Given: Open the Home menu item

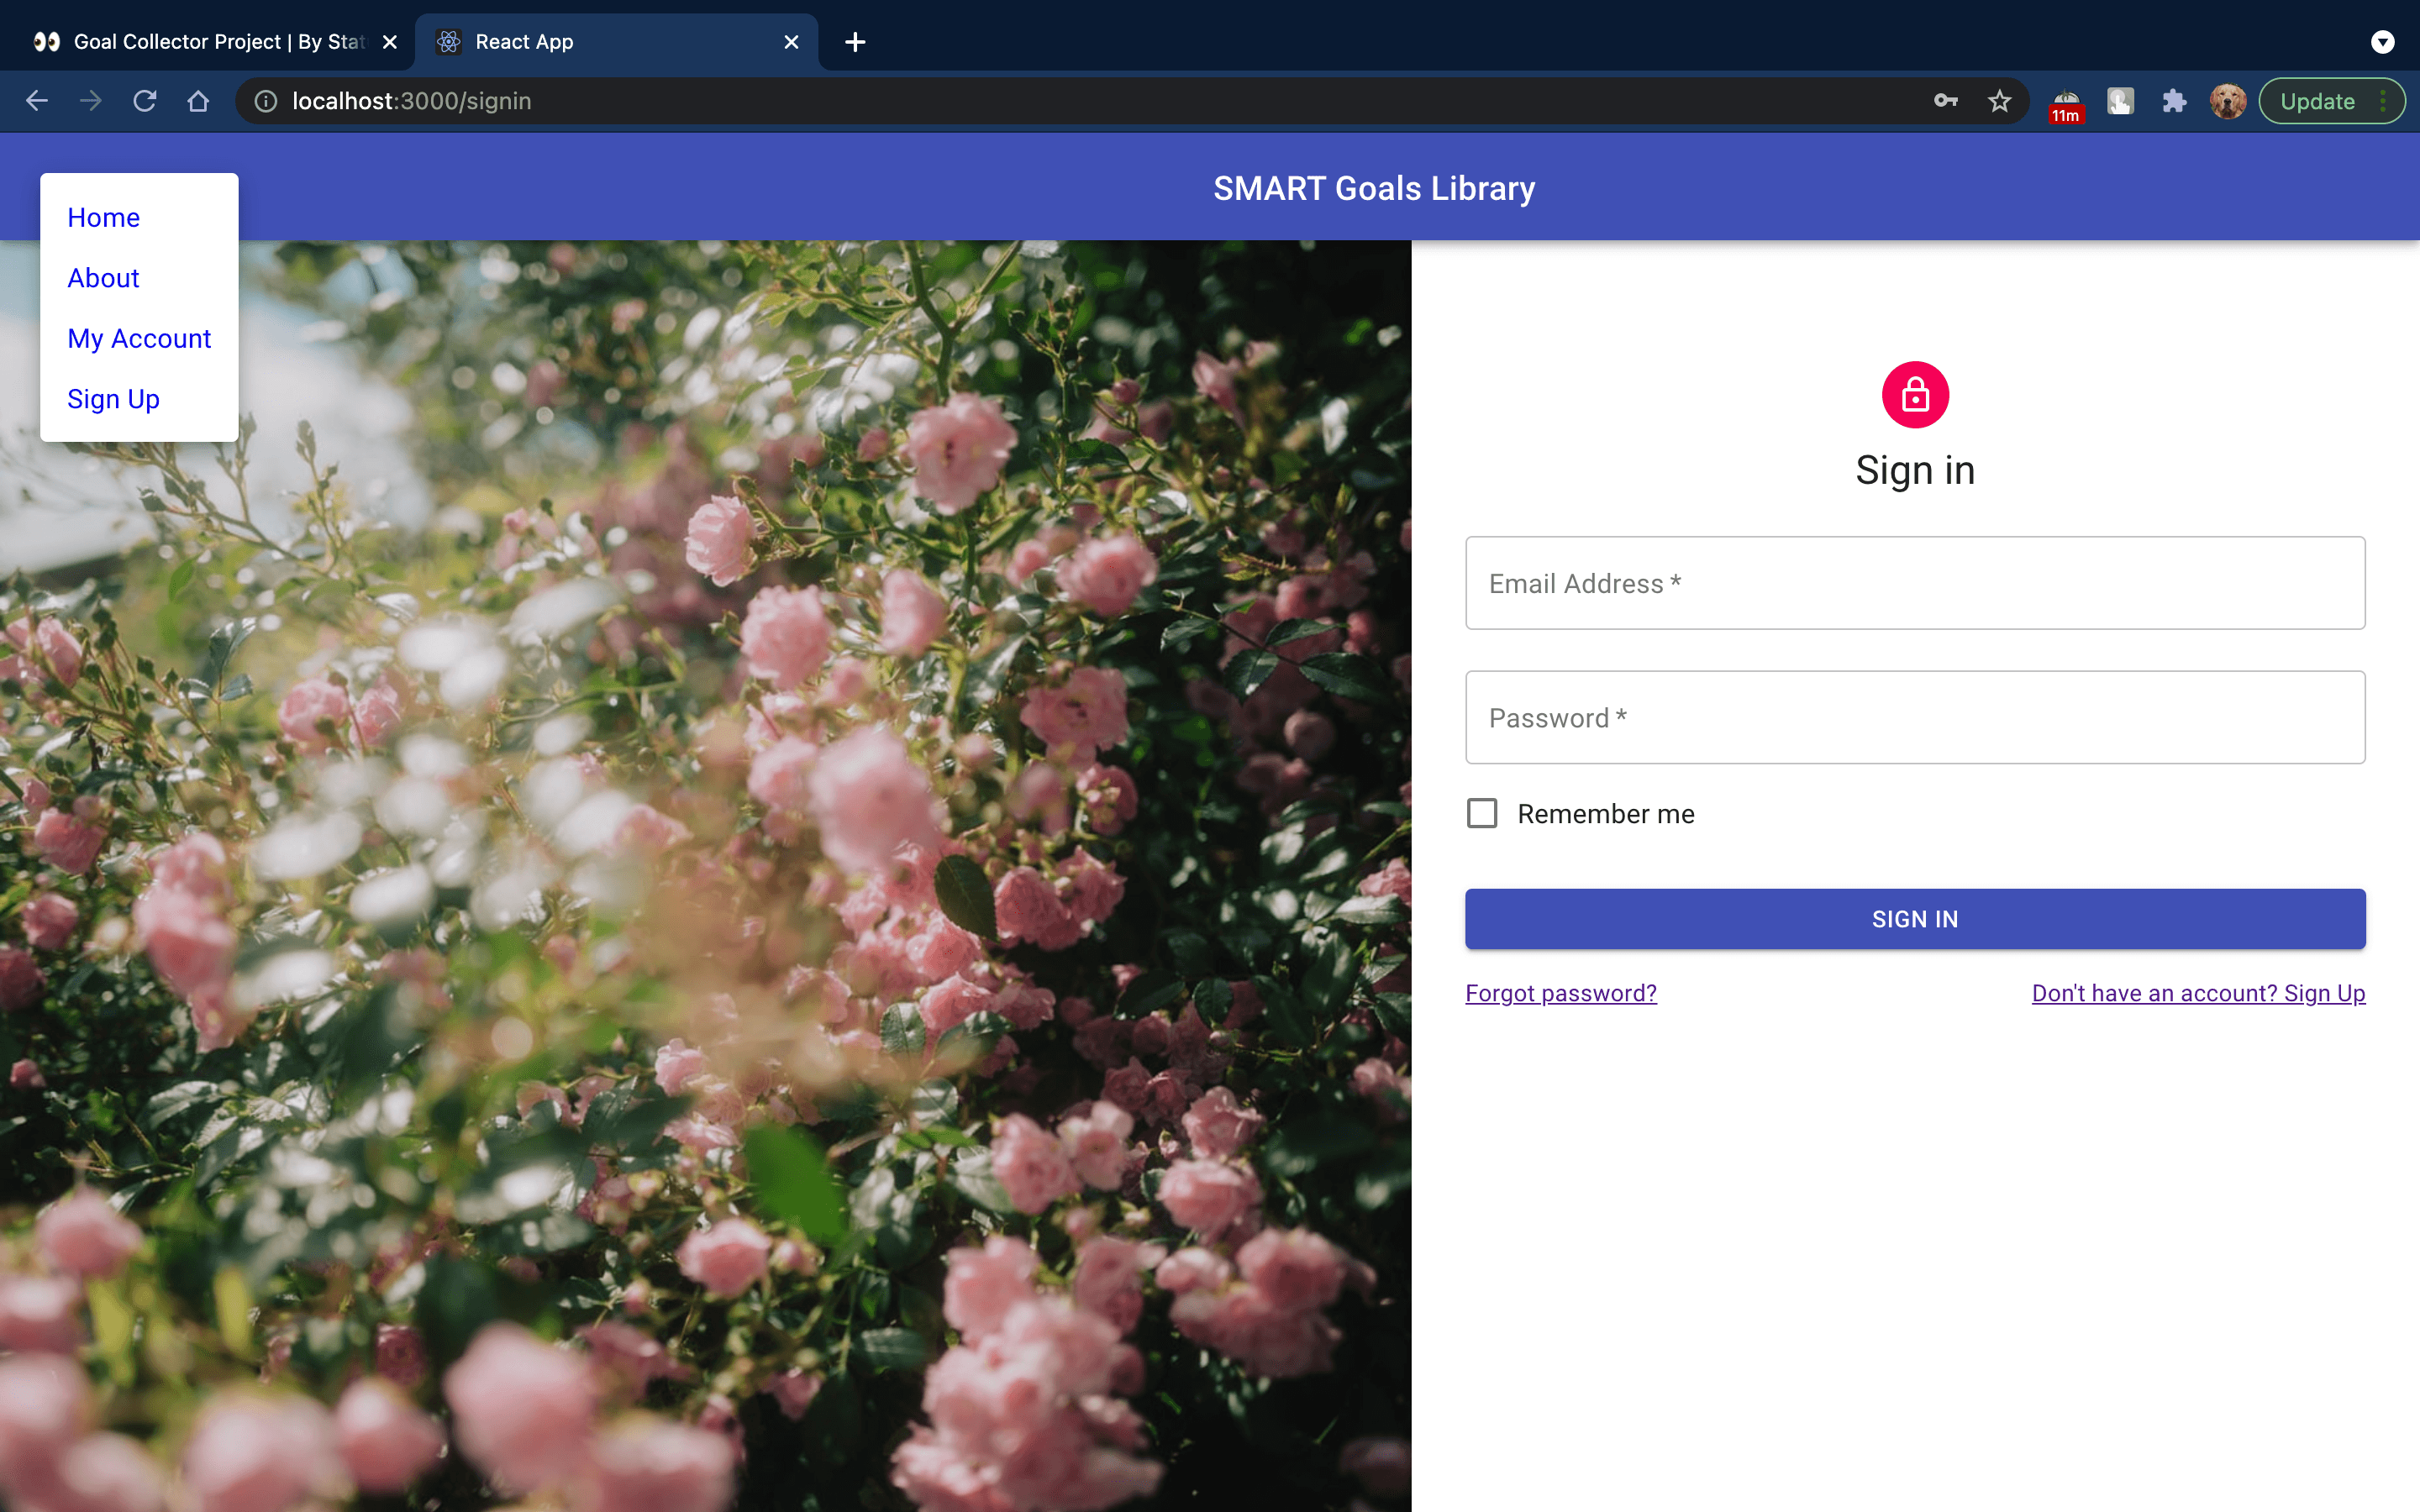Looking at the screenshot, I should tap(101, 216).
